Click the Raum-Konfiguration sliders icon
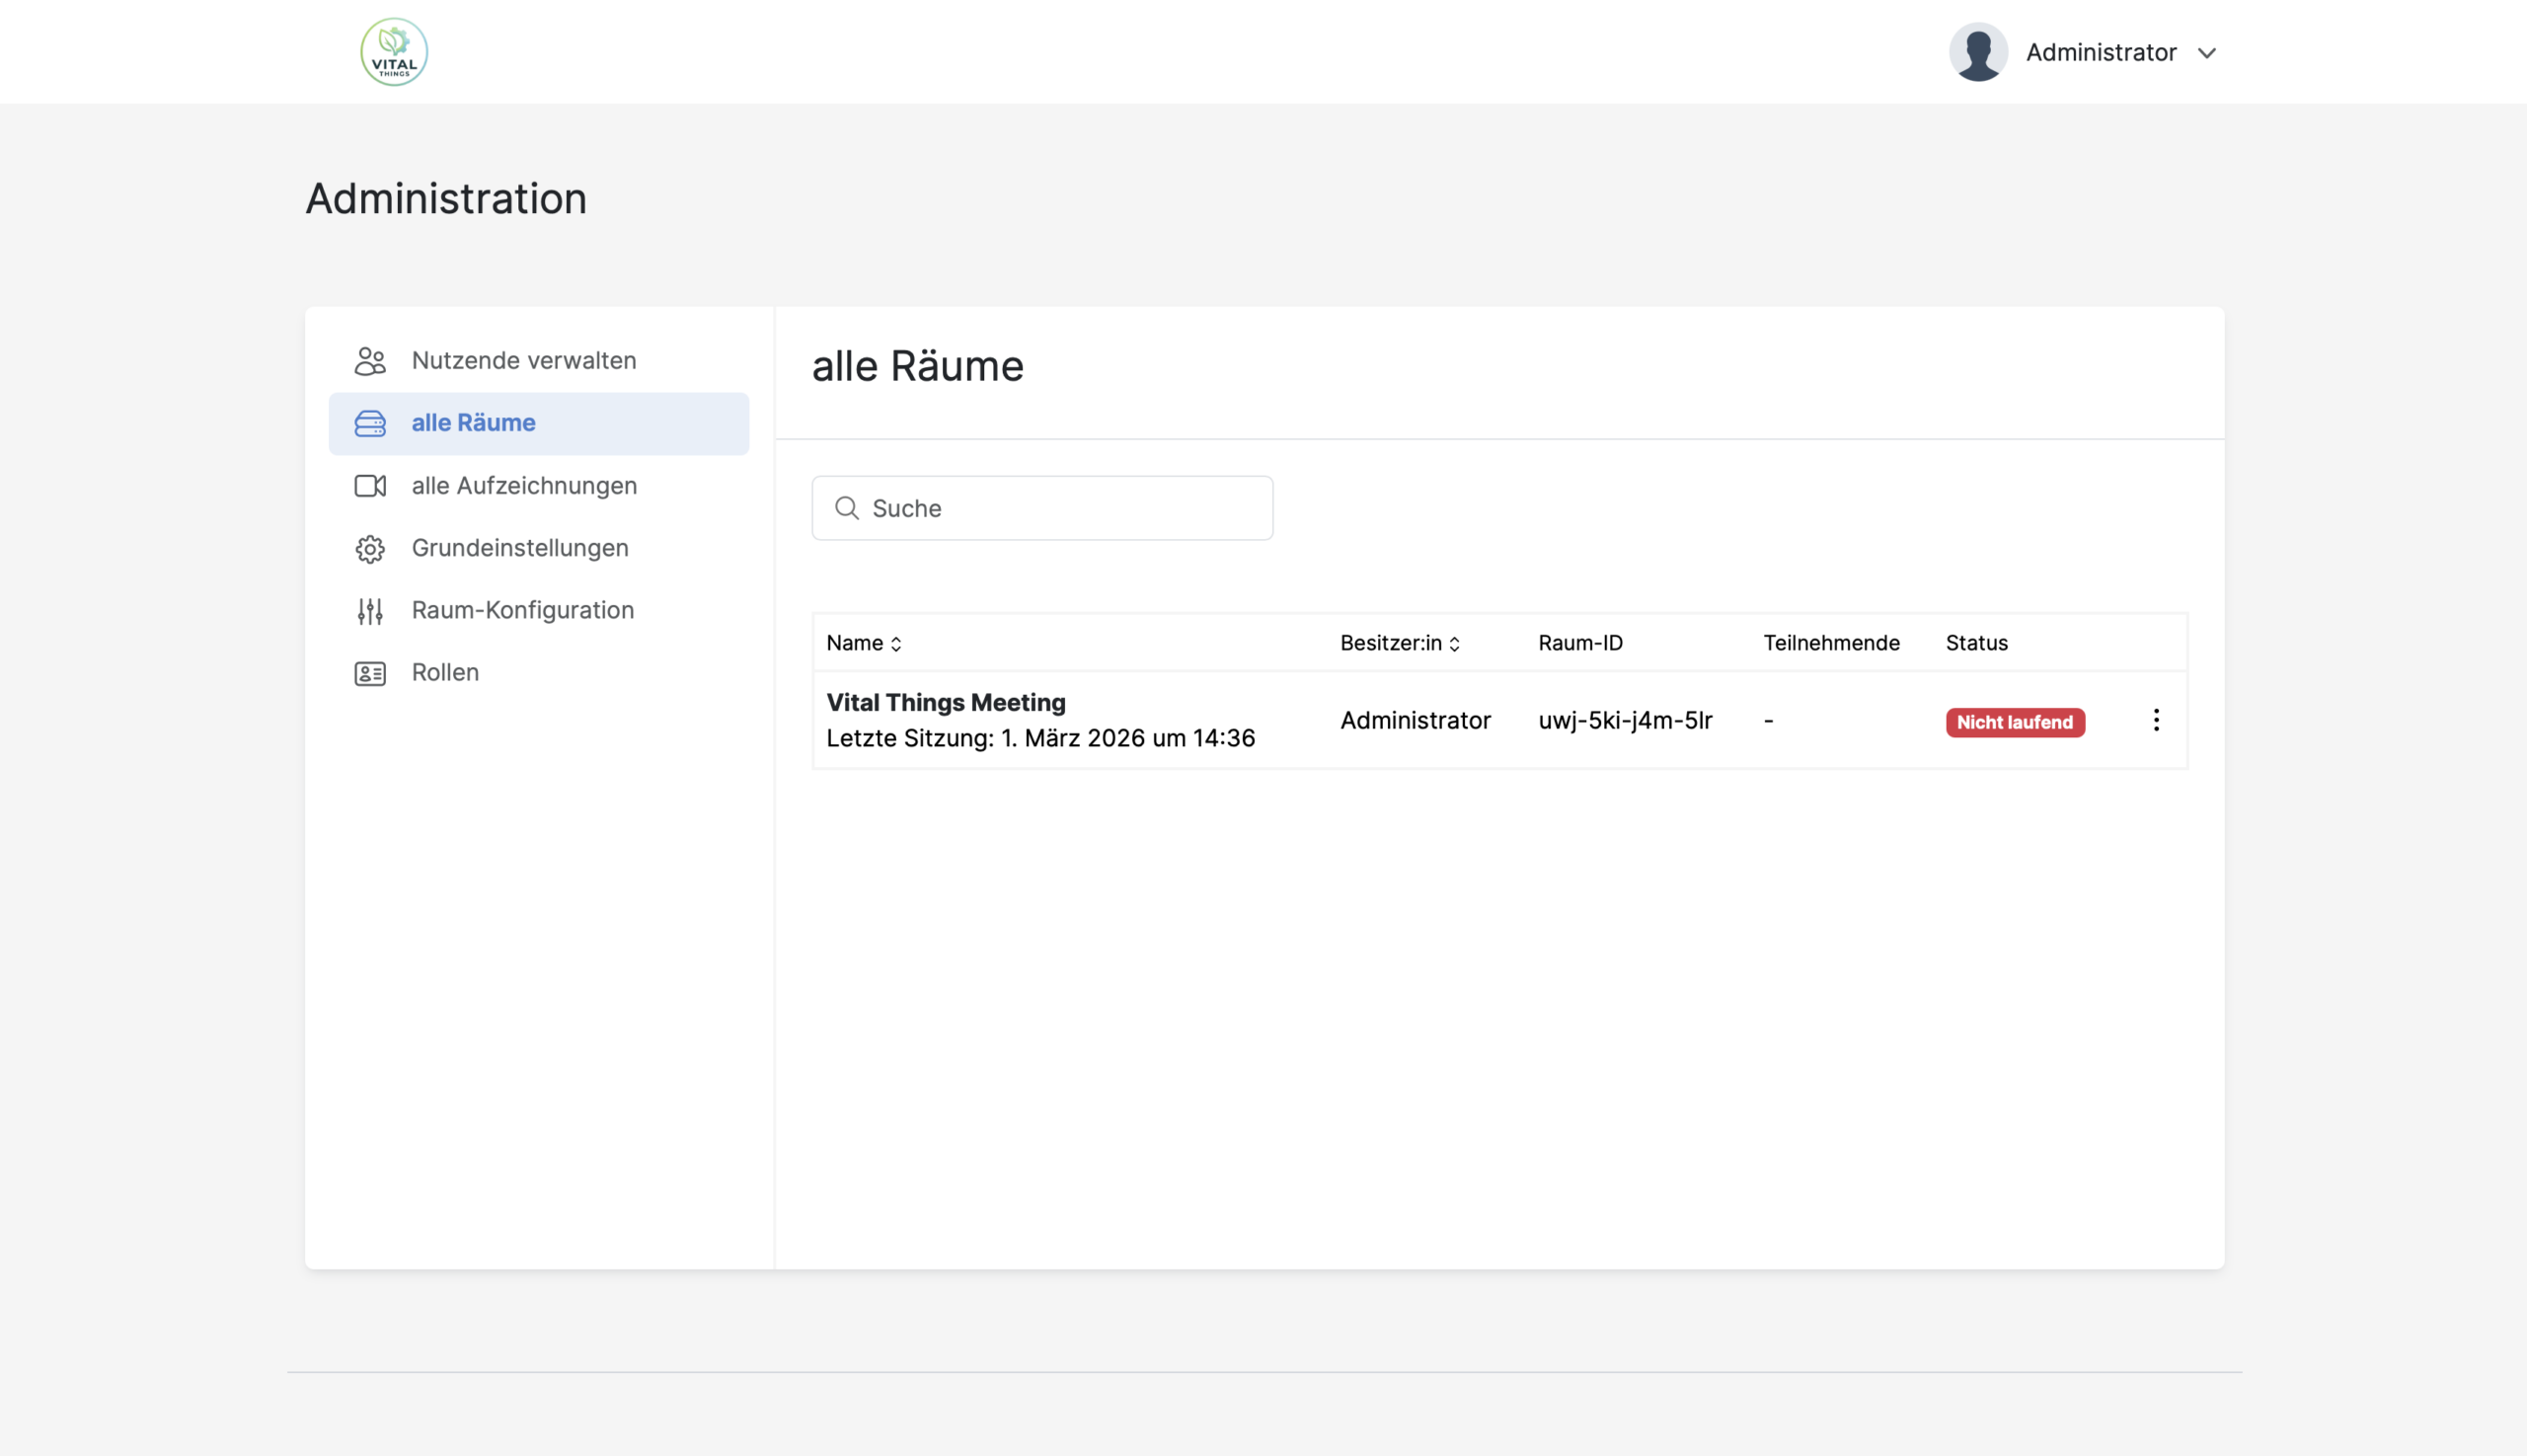The image size is (2527, 1456). pyautogui.click(x=370, y=611)
